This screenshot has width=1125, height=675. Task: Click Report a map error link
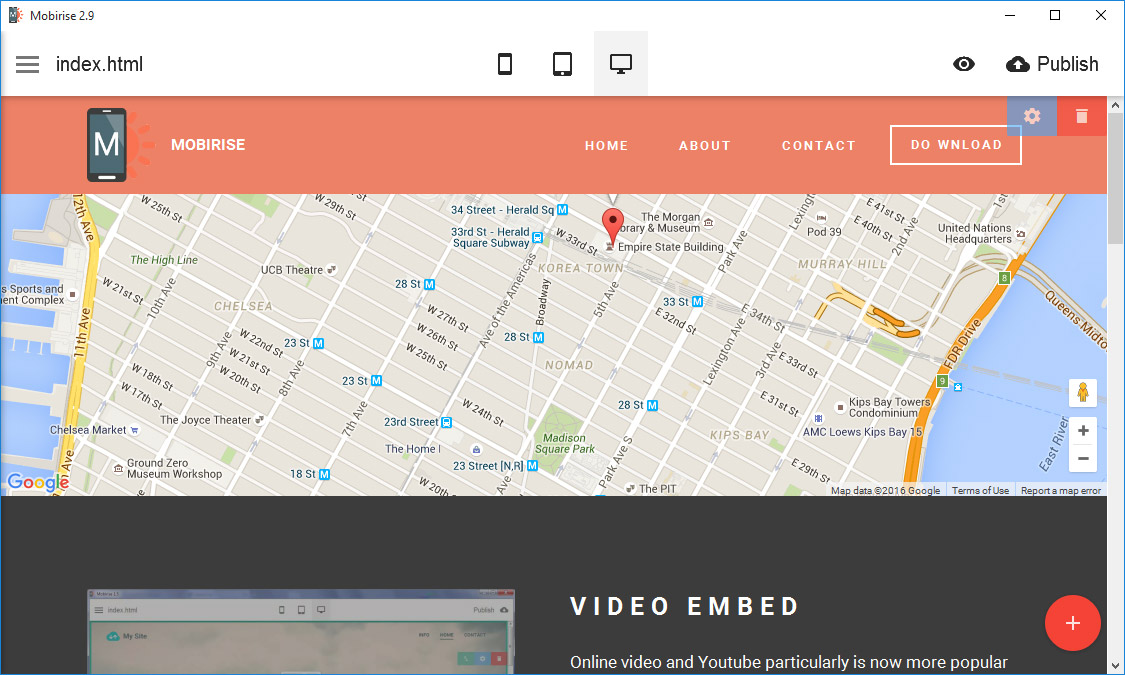click(1060, 491)
